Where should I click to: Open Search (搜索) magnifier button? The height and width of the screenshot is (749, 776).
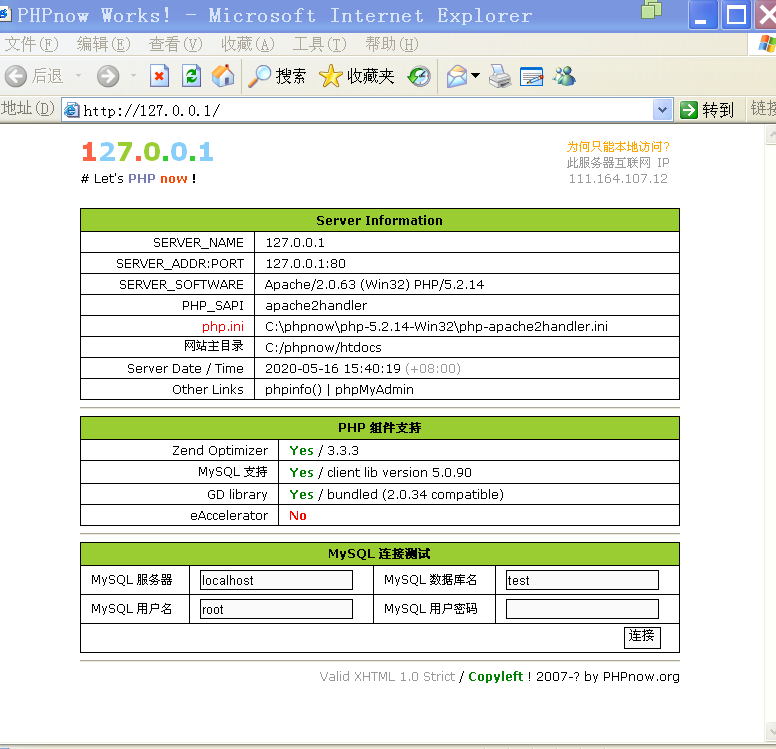[x=276, y=76]
